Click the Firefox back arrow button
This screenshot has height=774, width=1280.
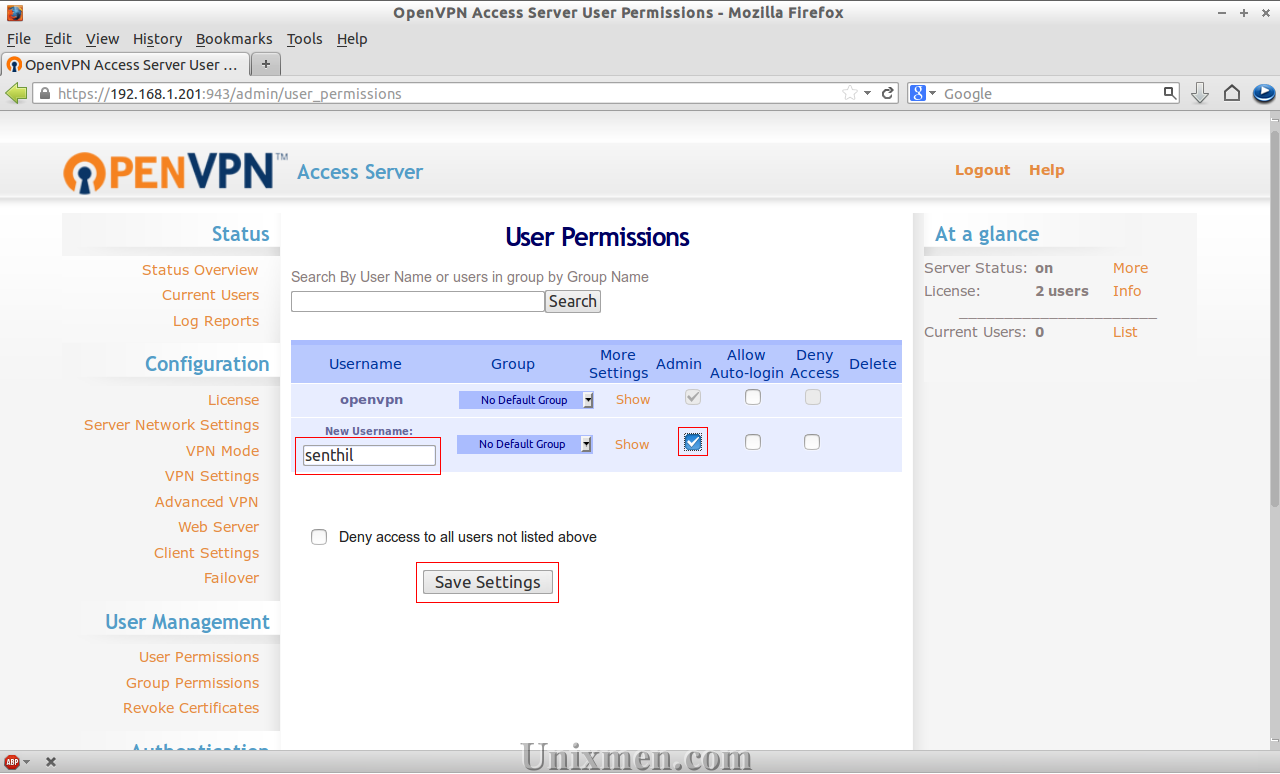click(16, 93)
